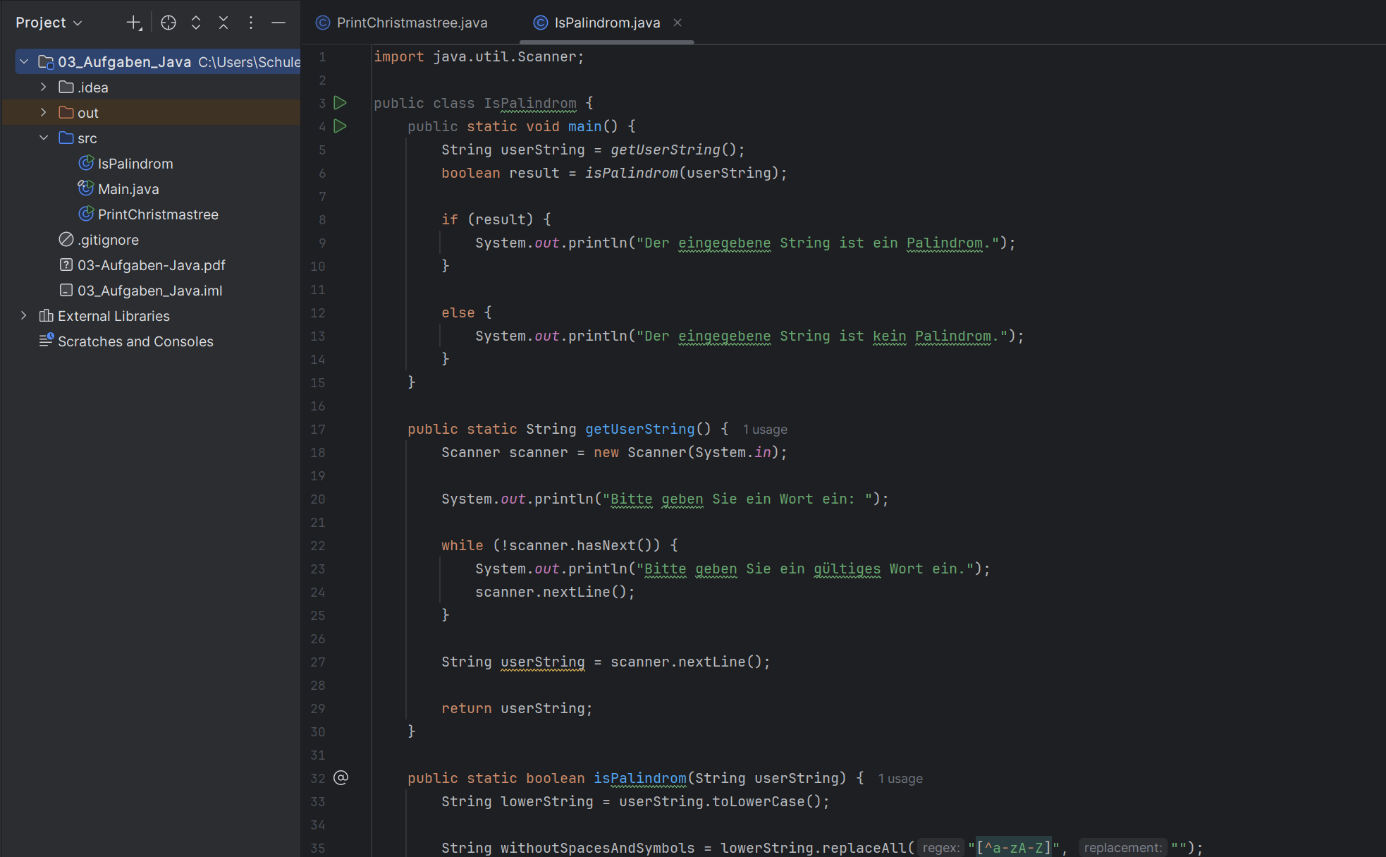Viewport: 1386px width, 857px height.
Task: Run the IsPalindrom class via the line 3 gutter arrow
Action: pyautogui.click(x=340, y=103)
